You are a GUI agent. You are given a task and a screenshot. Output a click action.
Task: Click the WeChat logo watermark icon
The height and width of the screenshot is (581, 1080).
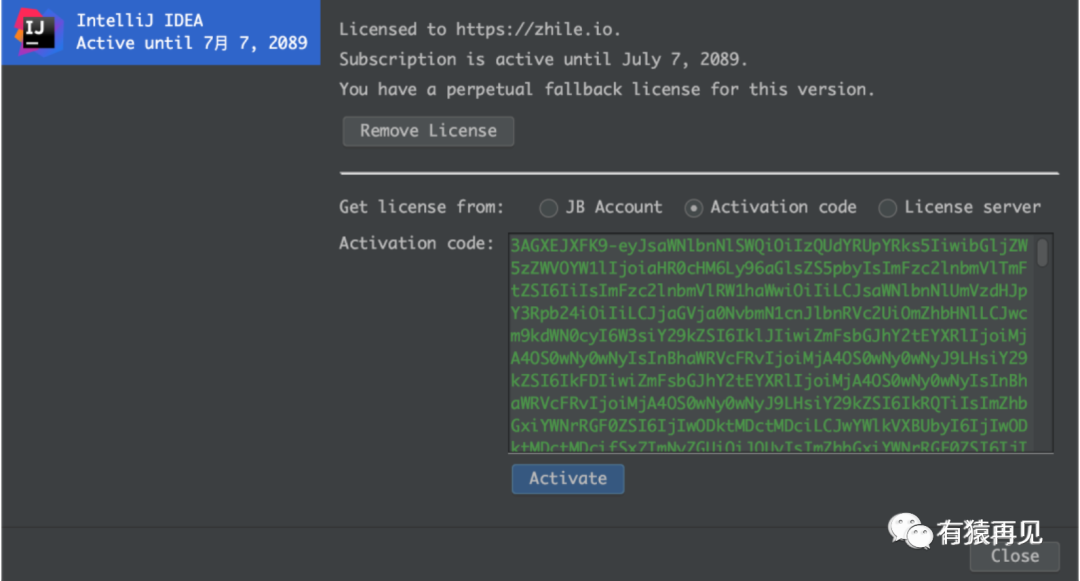pos(909,531)
